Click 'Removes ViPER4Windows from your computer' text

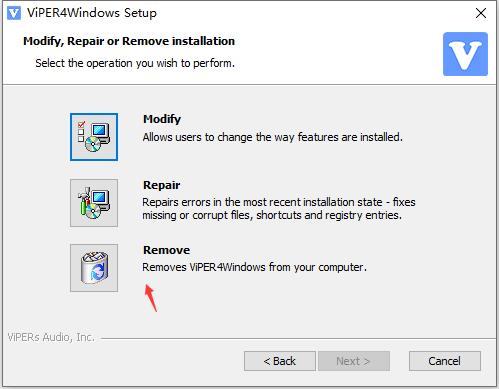[254, 267]
